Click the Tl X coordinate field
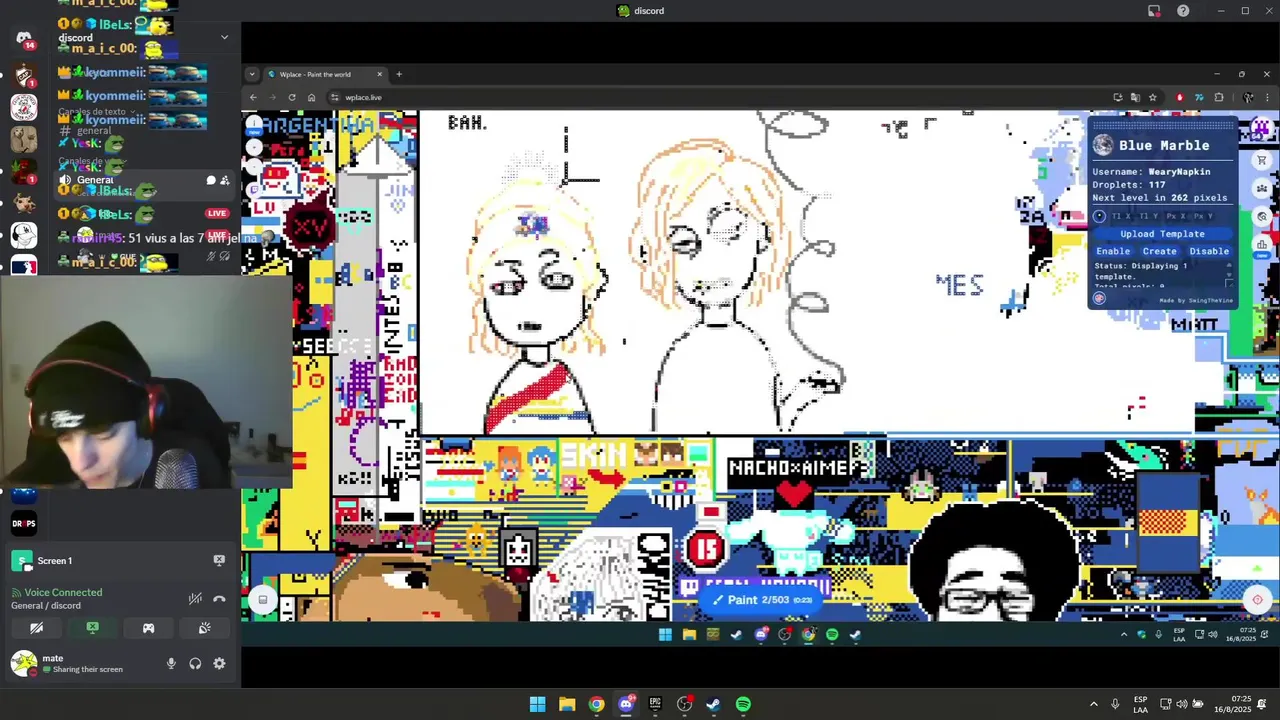The image size is (1280, 720). click(x=1122, y=216)
